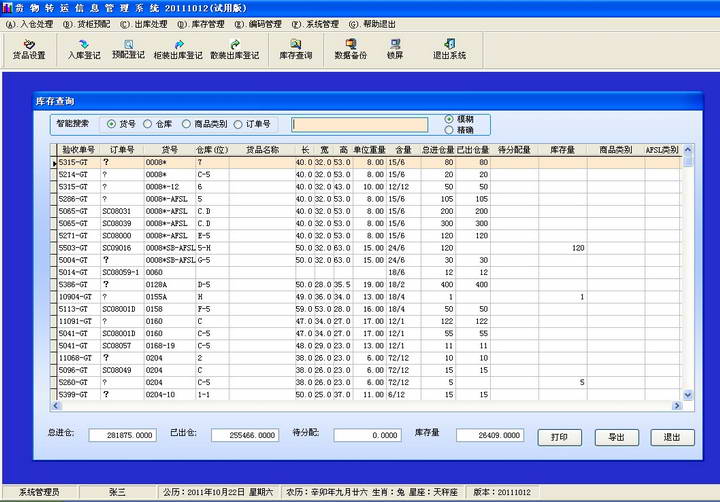Select the 货号 search radio button
Image resolution: width=720 pixels, height=502 pixels.
[x=111, y=124]
